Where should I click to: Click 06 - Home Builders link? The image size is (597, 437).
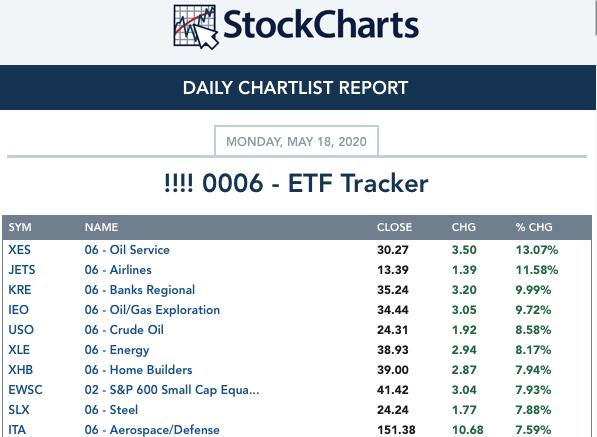coord(138,370)
